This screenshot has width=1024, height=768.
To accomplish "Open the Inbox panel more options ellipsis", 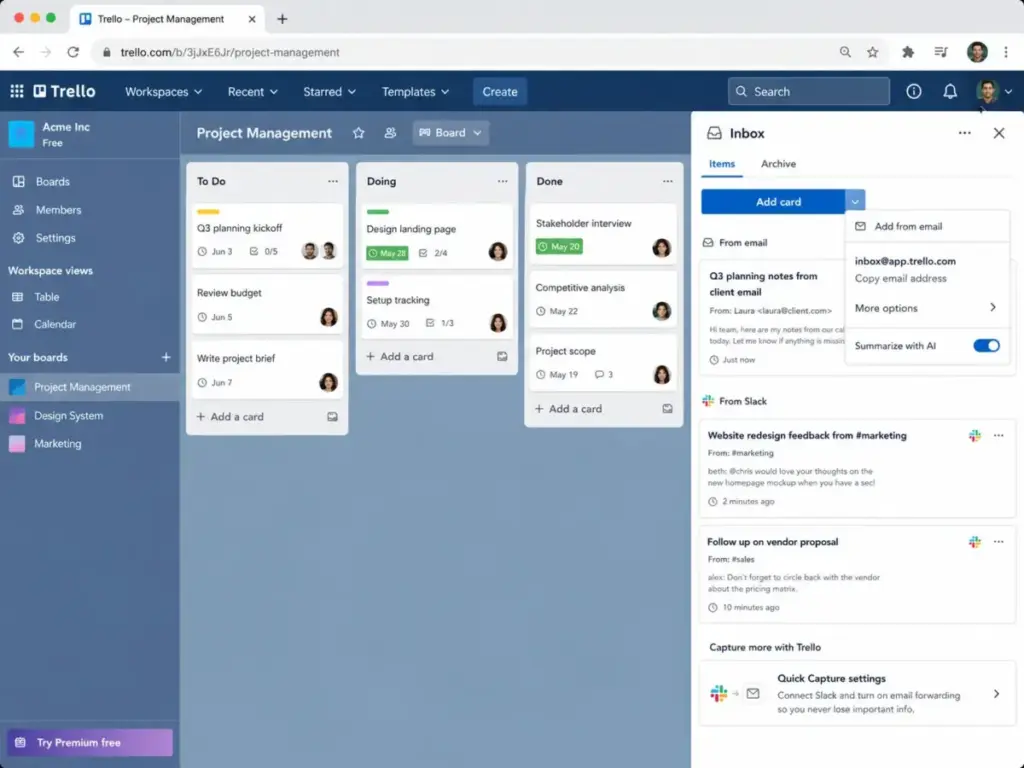I will point(965,133).
